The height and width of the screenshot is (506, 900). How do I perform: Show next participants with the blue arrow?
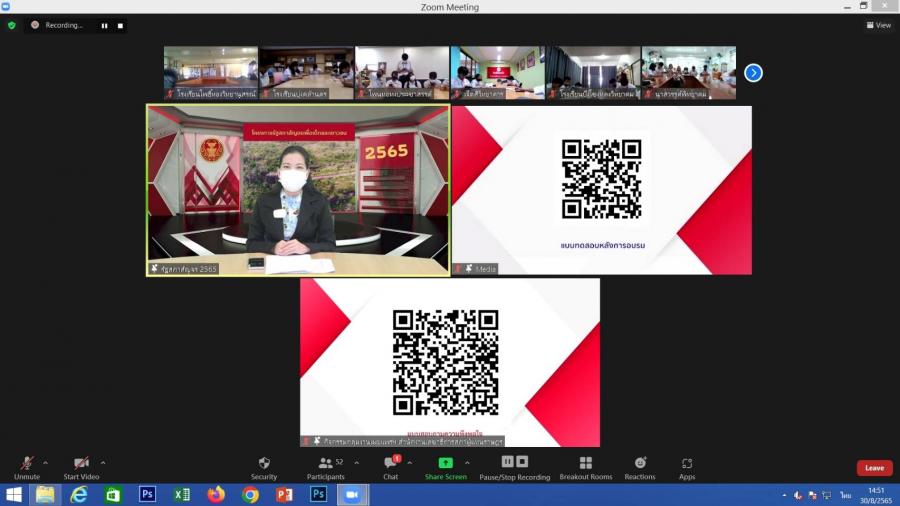click(754, 72)
